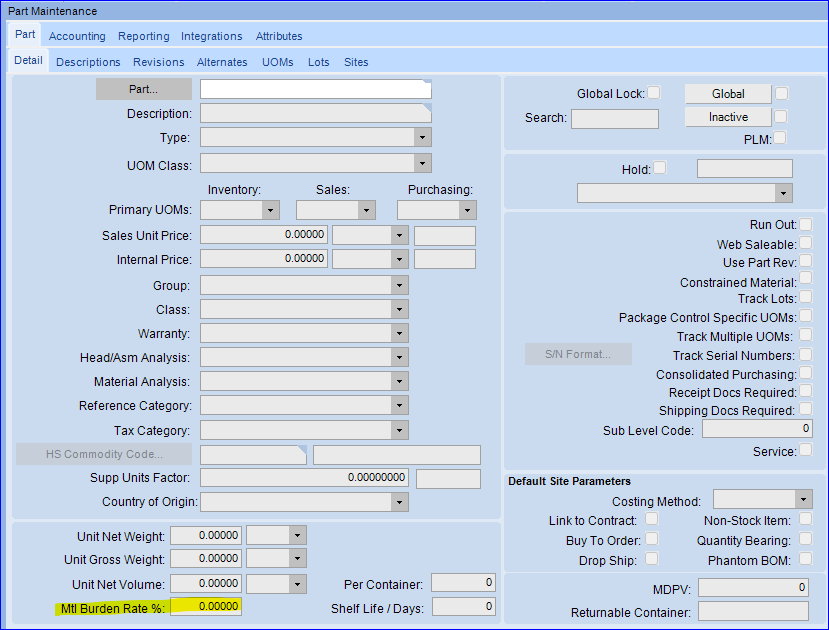The width and height of the screenshot is (829, 630).
Task: Check Shipping Docs Required
Action: tap(806, 409)
